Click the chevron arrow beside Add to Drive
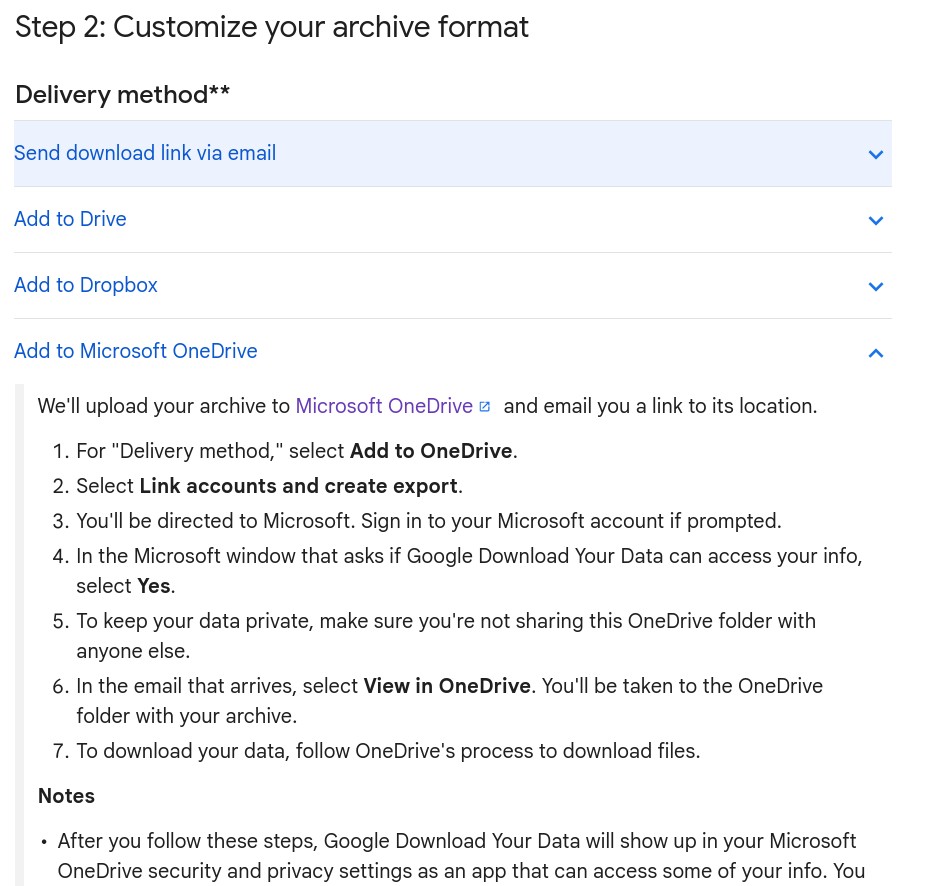This screenshot has width=946, height=886. coord(875,221)
